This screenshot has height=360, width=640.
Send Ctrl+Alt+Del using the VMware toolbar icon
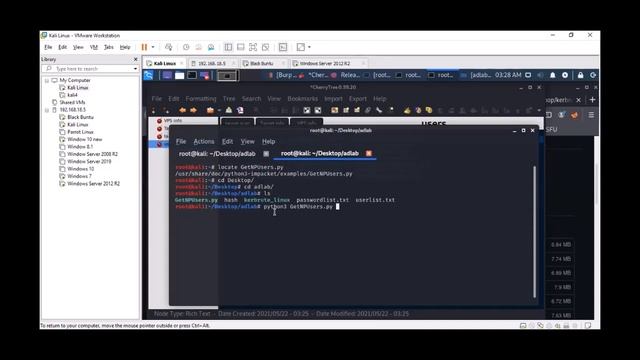coord(169,47)
